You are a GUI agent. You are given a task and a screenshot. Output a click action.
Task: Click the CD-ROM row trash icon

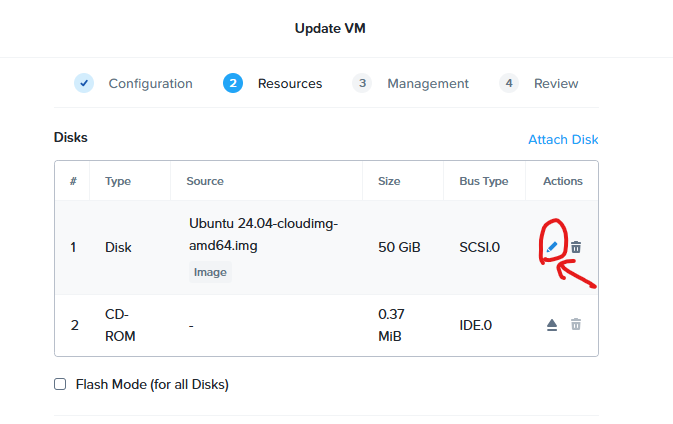[575, 324]
